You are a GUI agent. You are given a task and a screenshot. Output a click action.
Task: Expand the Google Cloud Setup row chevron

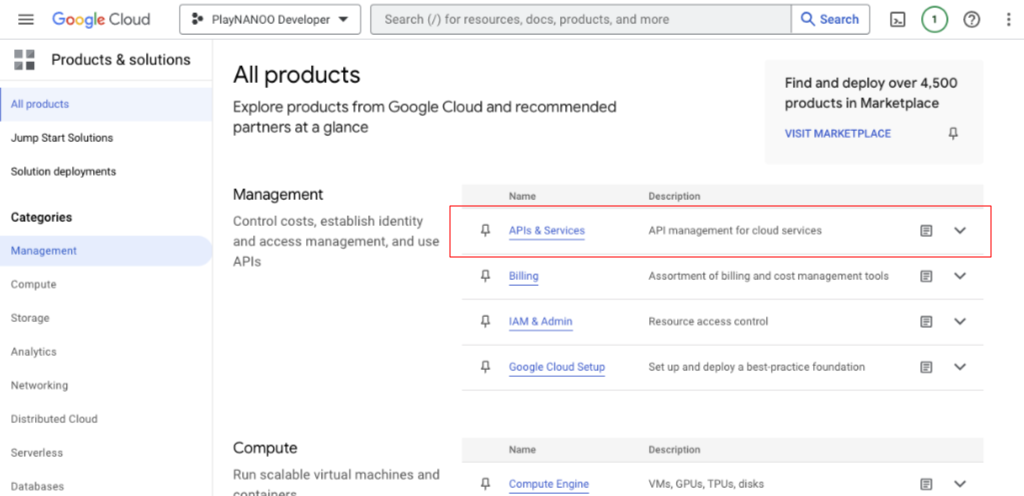[959, 367]
